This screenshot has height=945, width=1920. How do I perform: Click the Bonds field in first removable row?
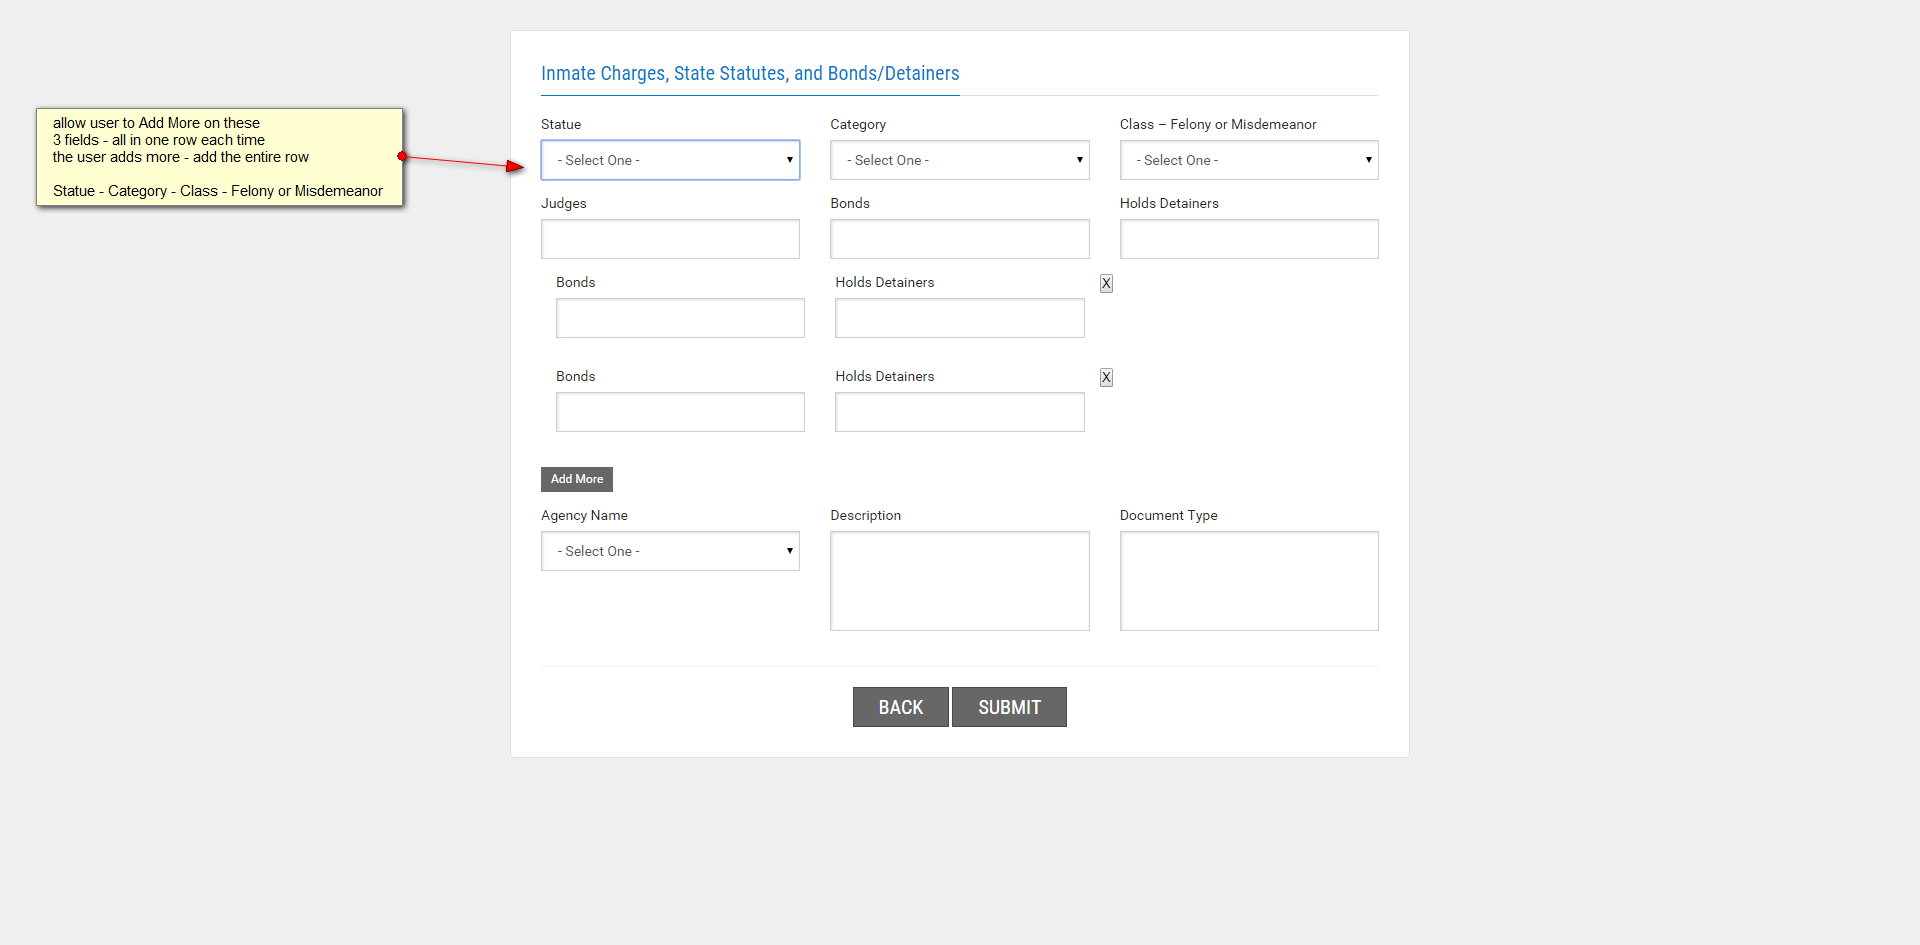(x=680, y=318)
